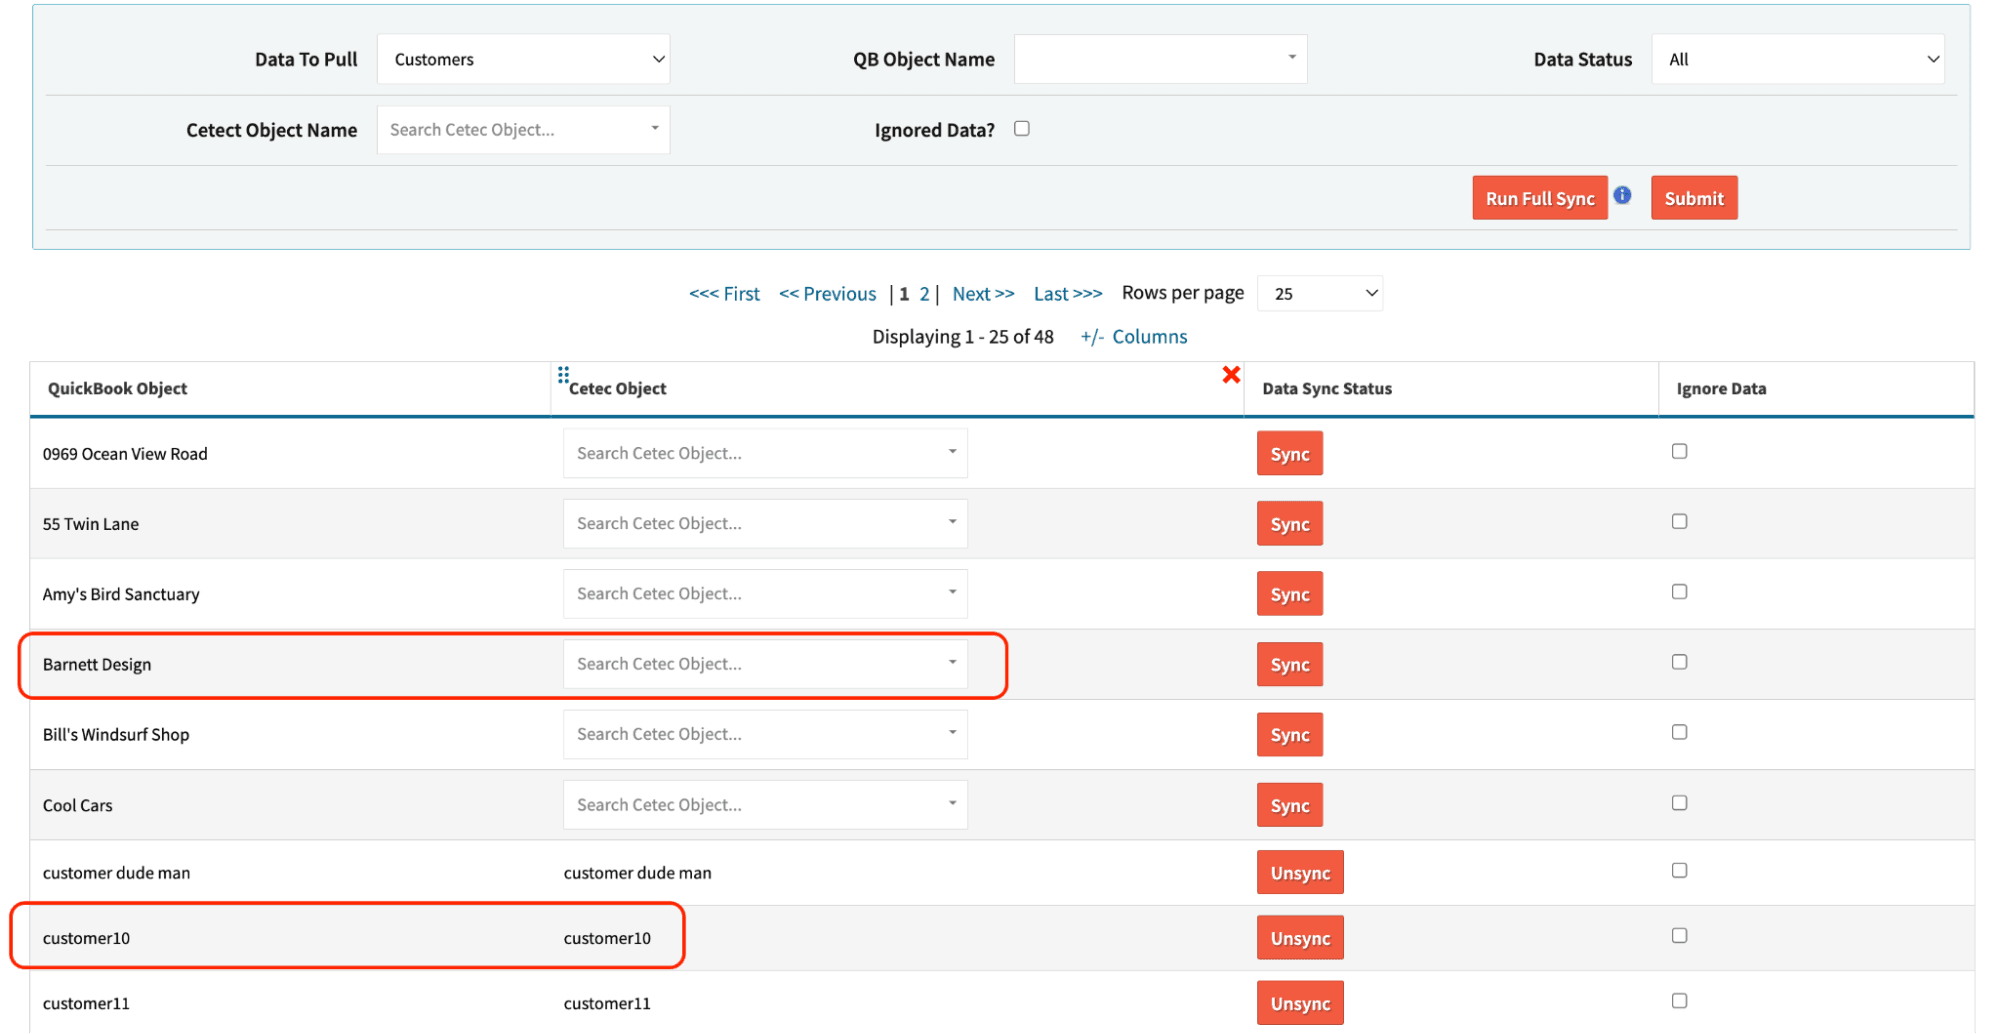The image size is (1999, 1034).
Task: Open the Data To Pull dropdown
Action: click(523, 60)
